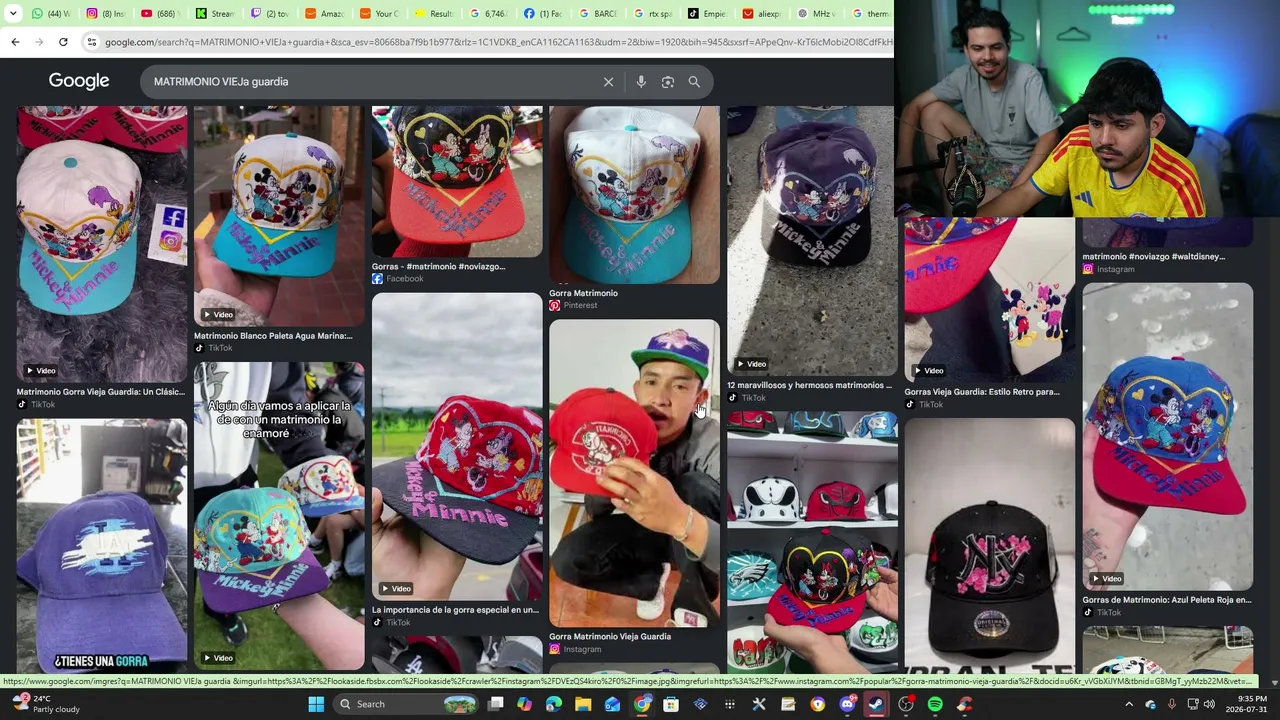
Task: Open the Chrome tab search dropdown
Action: (x=13, y=14)
